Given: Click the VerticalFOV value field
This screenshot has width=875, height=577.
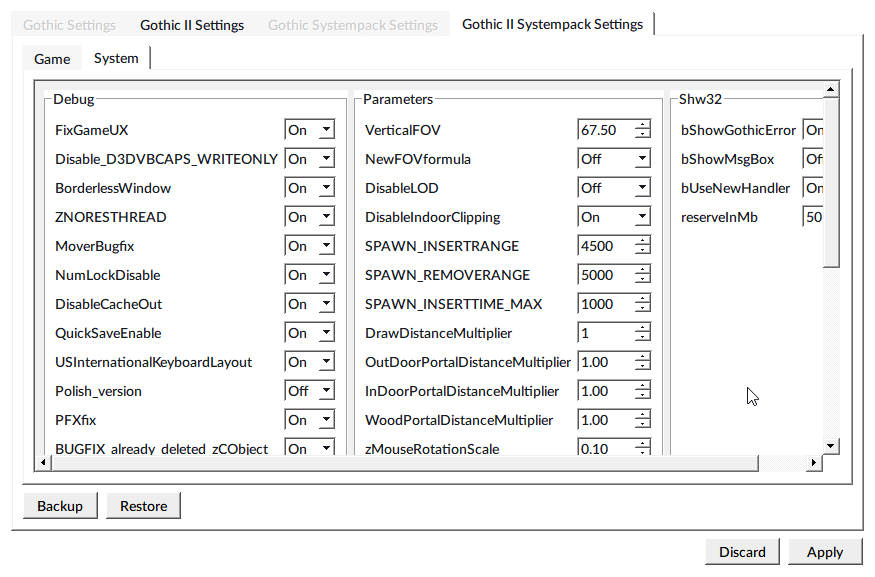Looking at the screenshot, I should point(606,130).
